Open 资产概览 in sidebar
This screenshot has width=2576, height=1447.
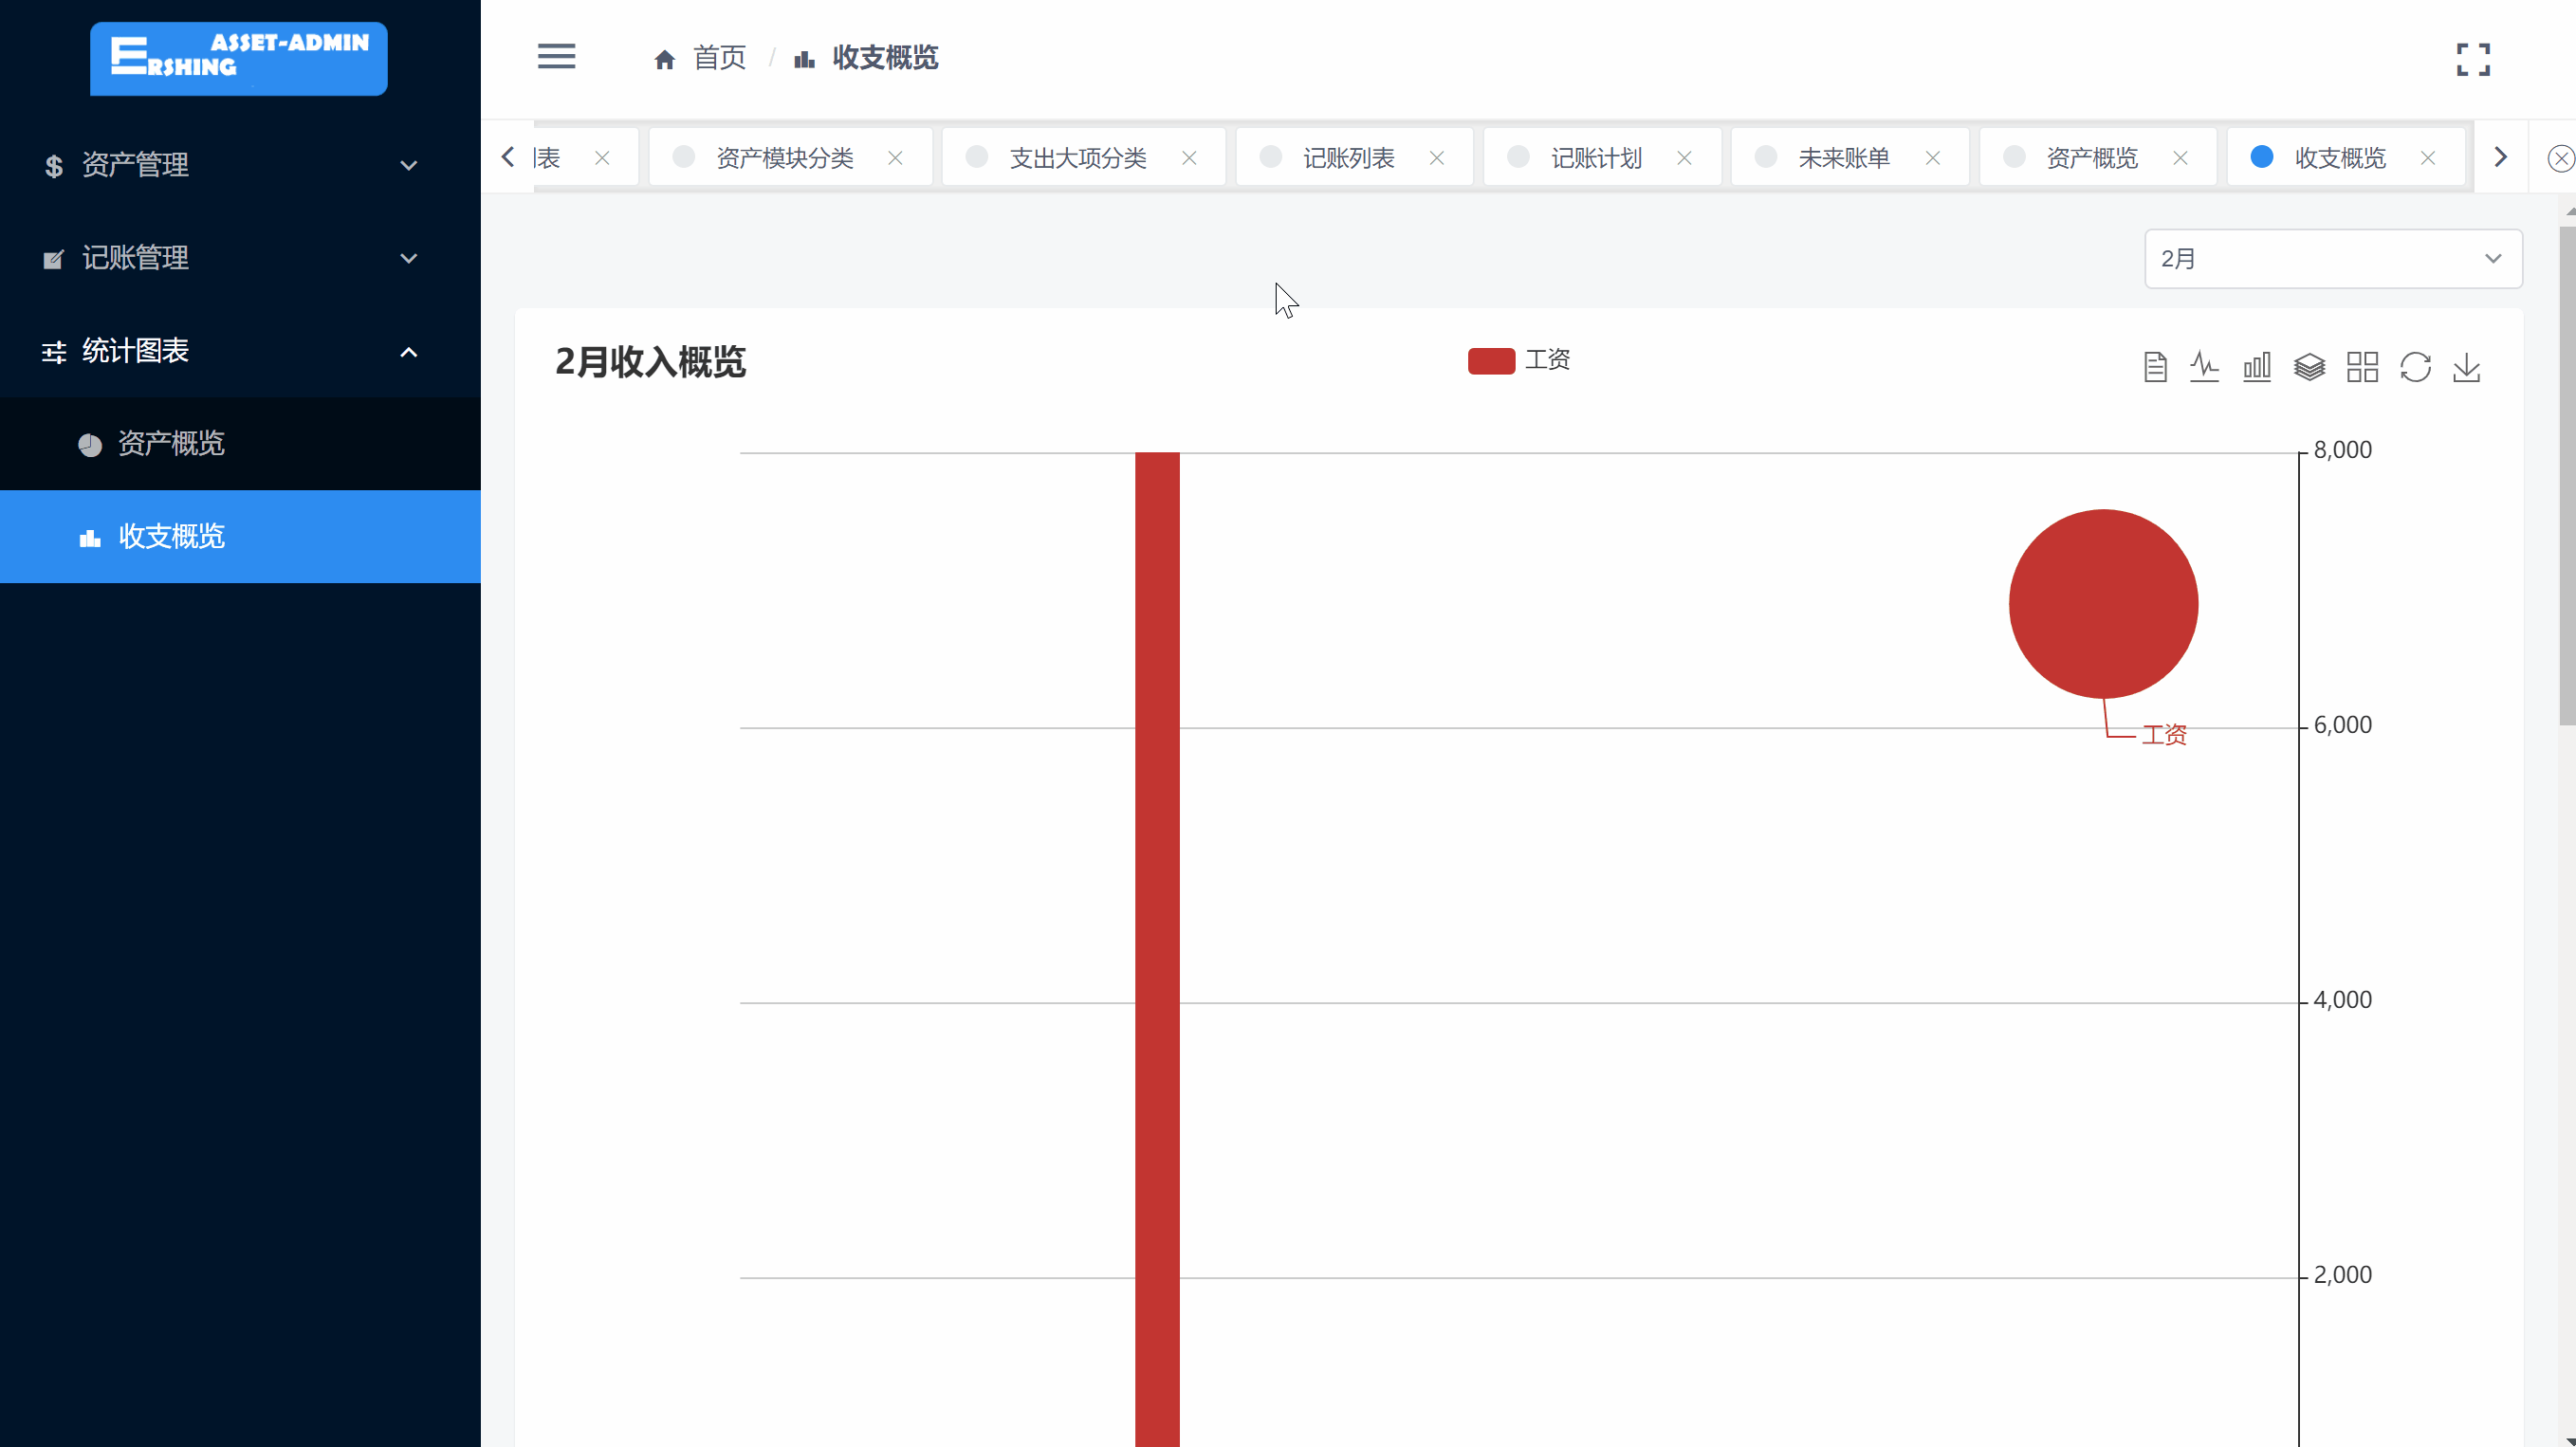point(171,443)
